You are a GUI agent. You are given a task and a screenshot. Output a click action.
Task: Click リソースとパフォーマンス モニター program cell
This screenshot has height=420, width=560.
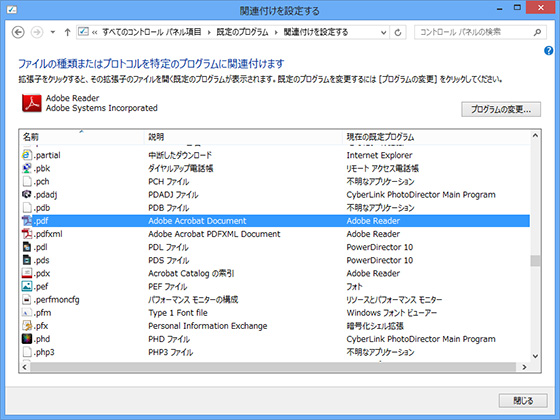coord(394,300)
